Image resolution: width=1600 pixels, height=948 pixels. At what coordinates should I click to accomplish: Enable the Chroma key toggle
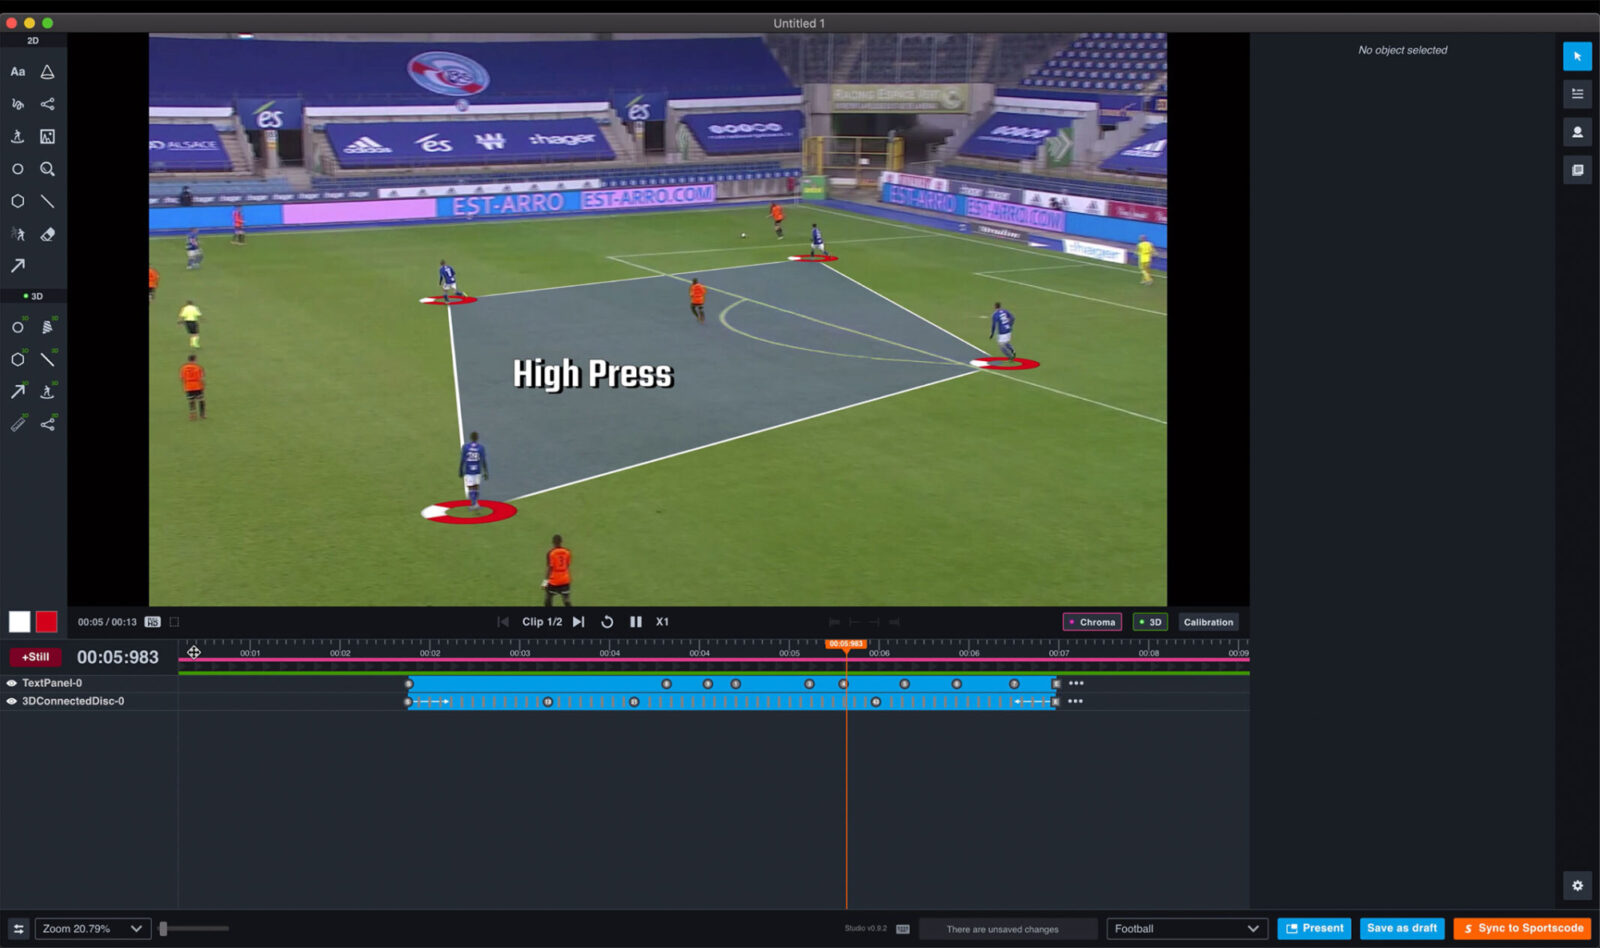click(1092, 621)
